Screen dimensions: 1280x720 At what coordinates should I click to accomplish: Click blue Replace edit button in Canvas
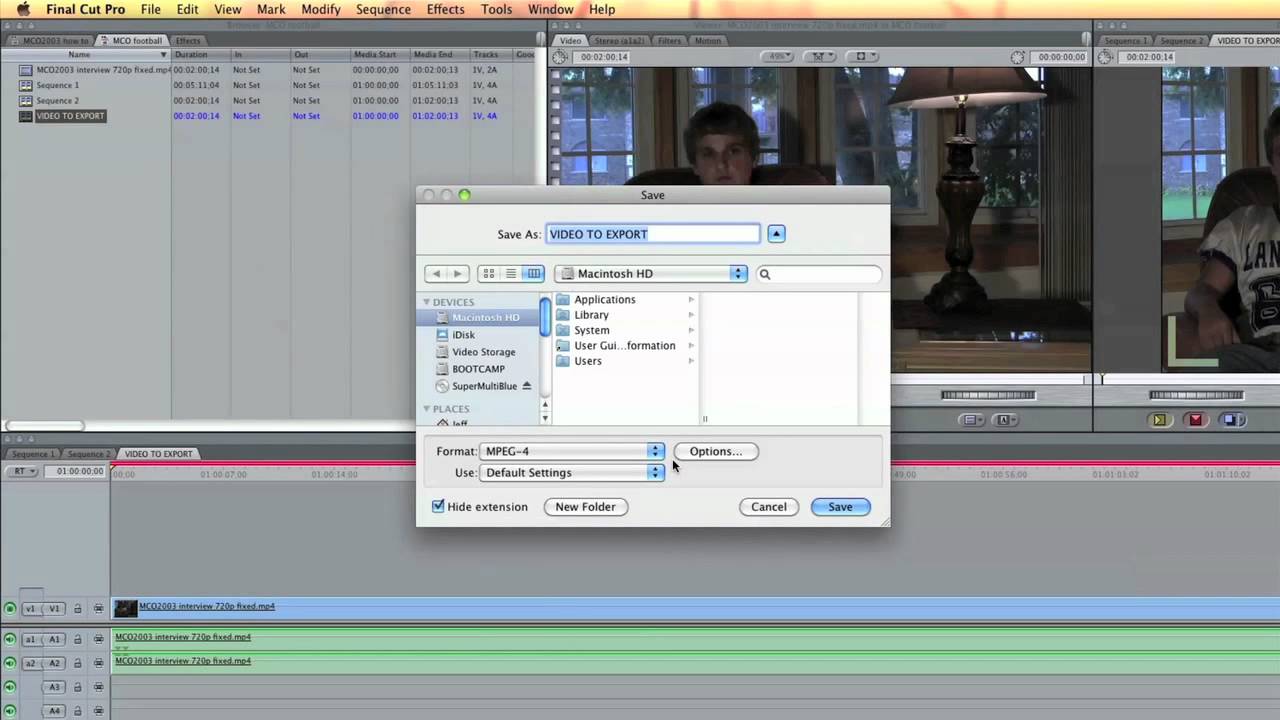click(1232, 420)
